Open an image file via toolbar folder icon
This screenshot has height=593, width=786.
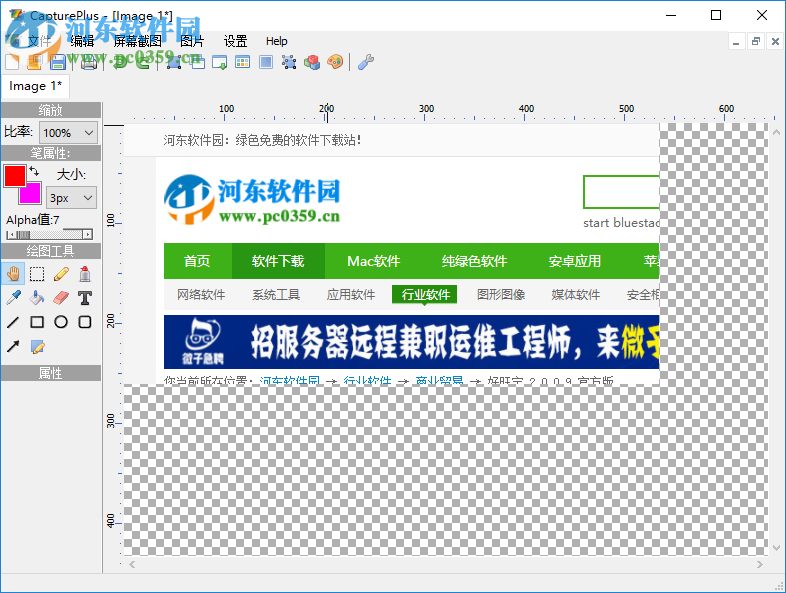pos(35,62)
